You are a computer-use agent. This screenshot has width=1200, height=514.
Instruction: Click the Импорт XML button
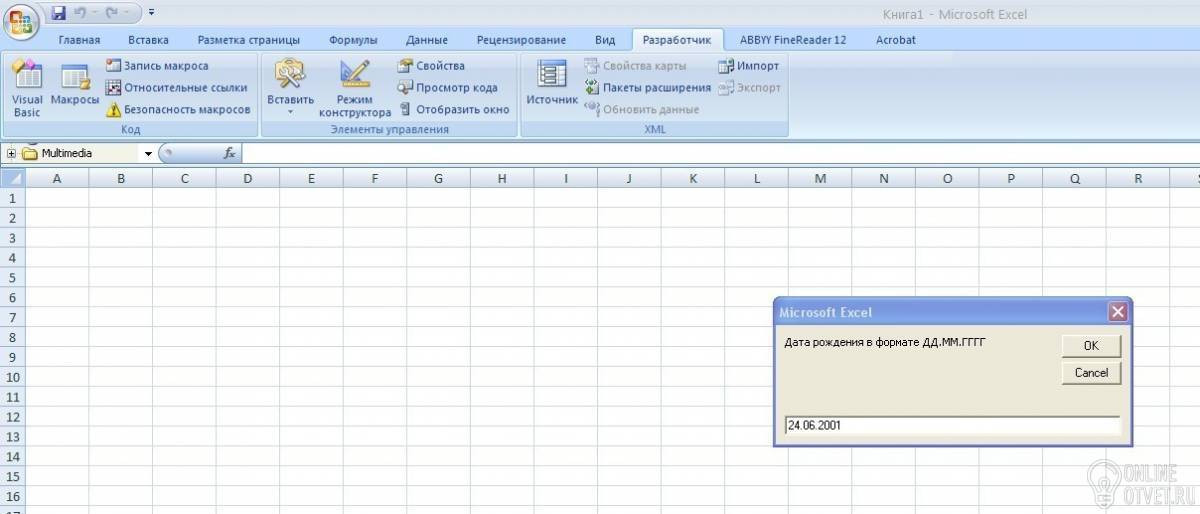748,65
